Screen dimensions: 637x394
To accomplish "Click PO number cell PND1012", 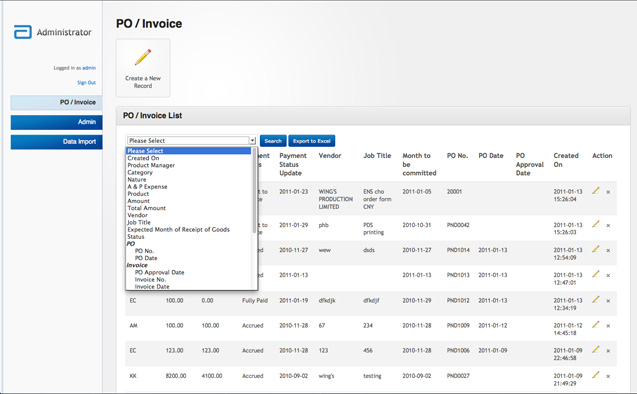I will point(458,301).
